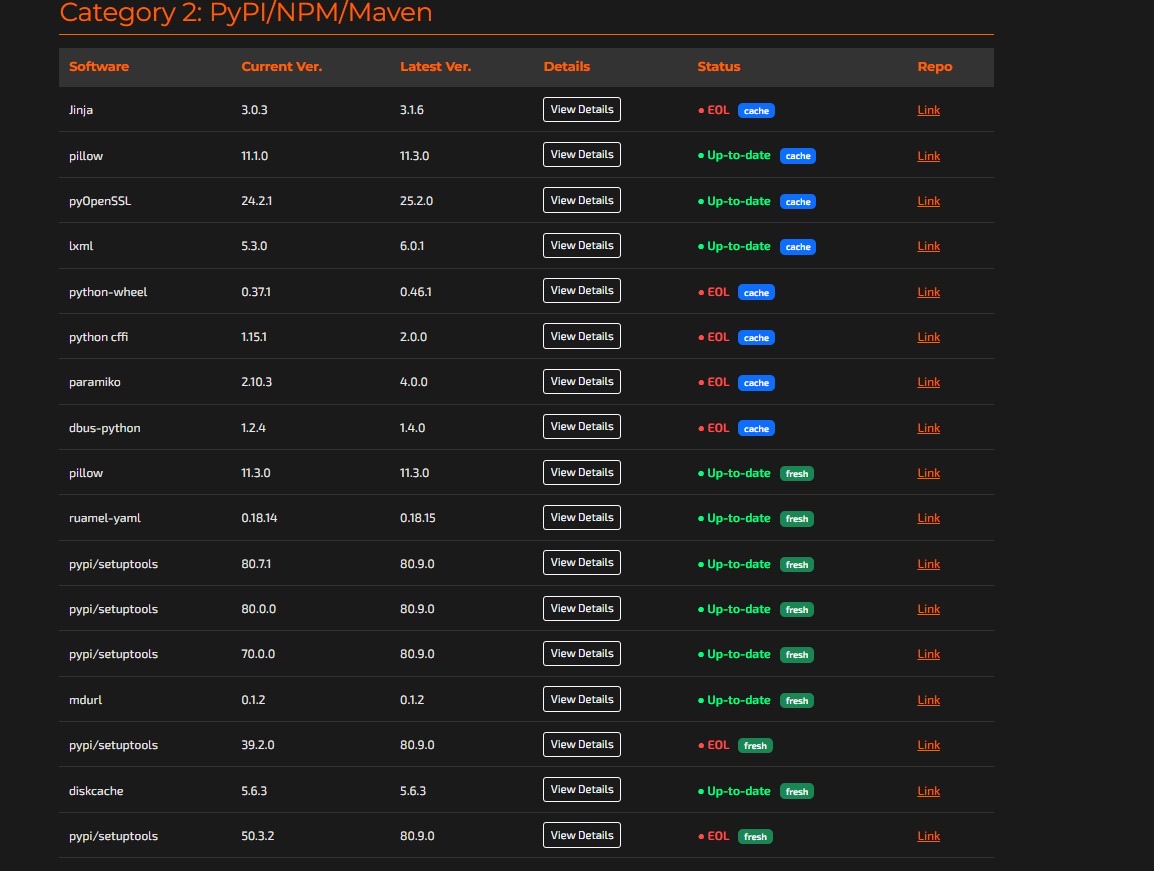Open the lxml repo Link

pos(928,246)
